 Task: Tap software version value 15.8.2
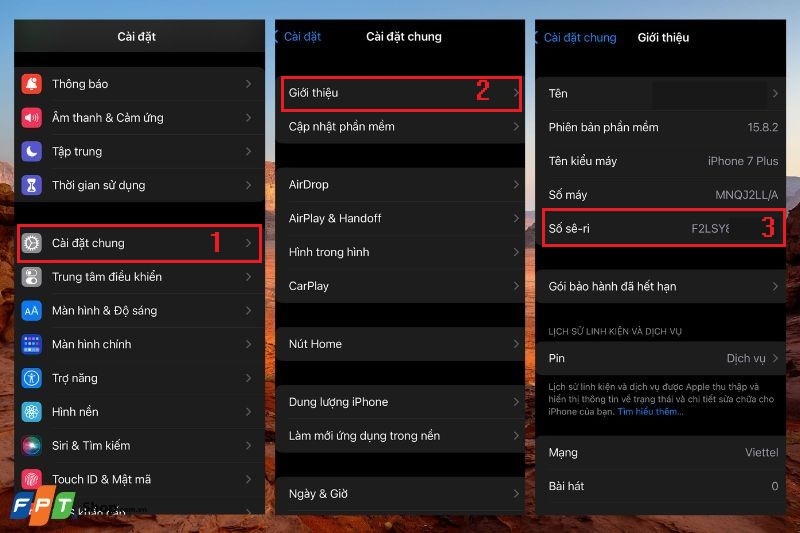tap(763, 127)
